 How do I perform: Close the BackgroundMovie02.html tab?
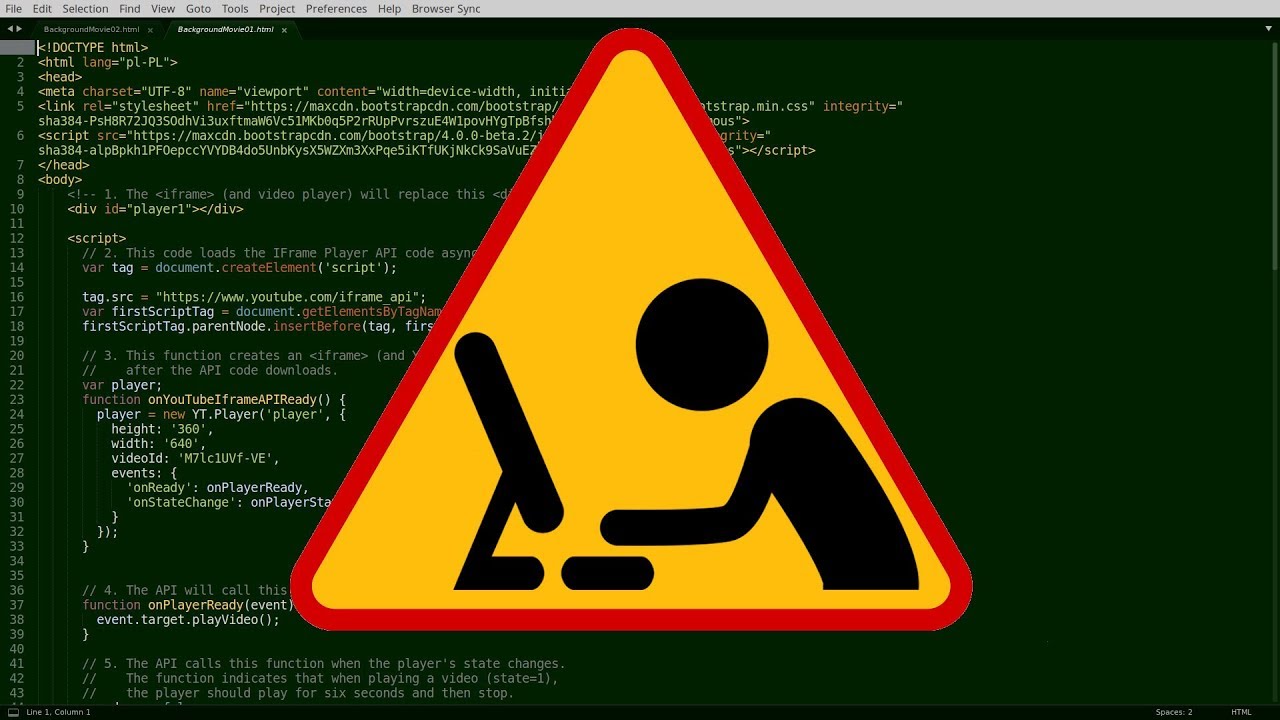(x=151, y=30)
